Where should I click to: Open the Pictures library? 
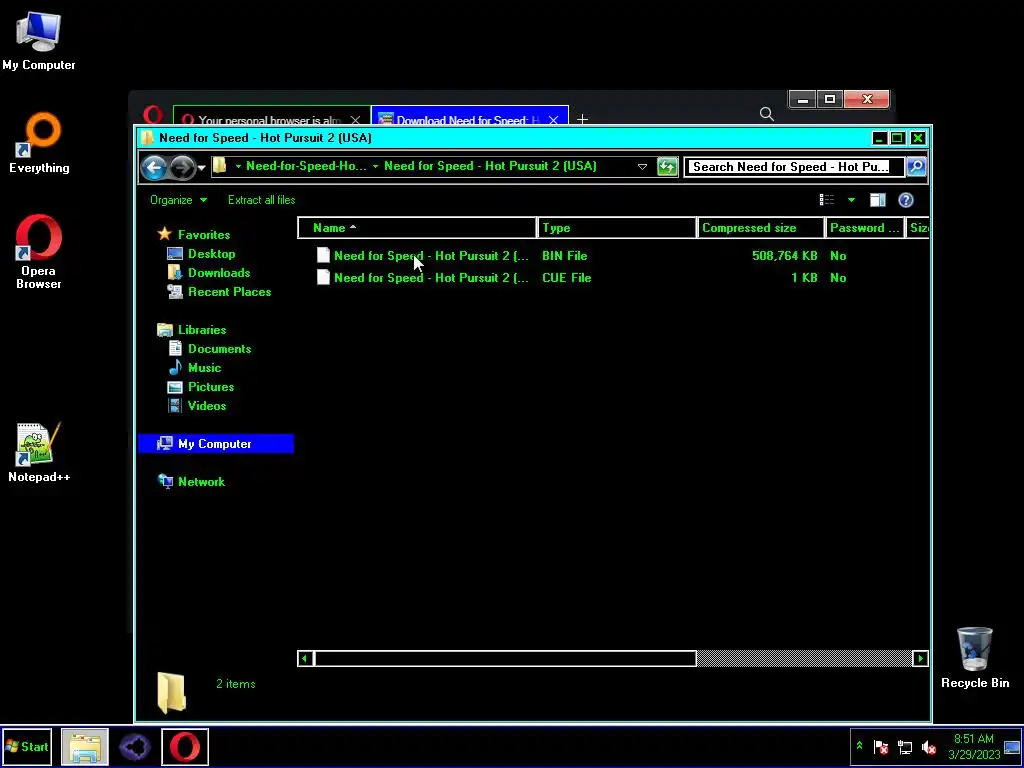click(210, 387)
